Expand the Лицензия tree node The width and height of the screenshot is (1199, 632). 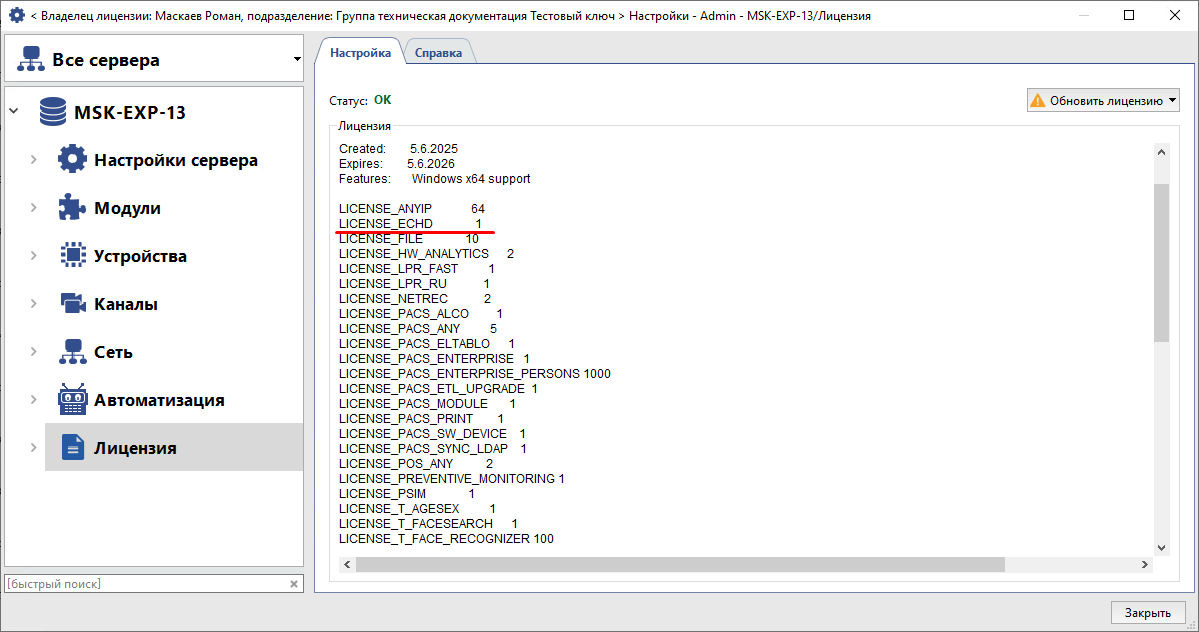point(34,447)
